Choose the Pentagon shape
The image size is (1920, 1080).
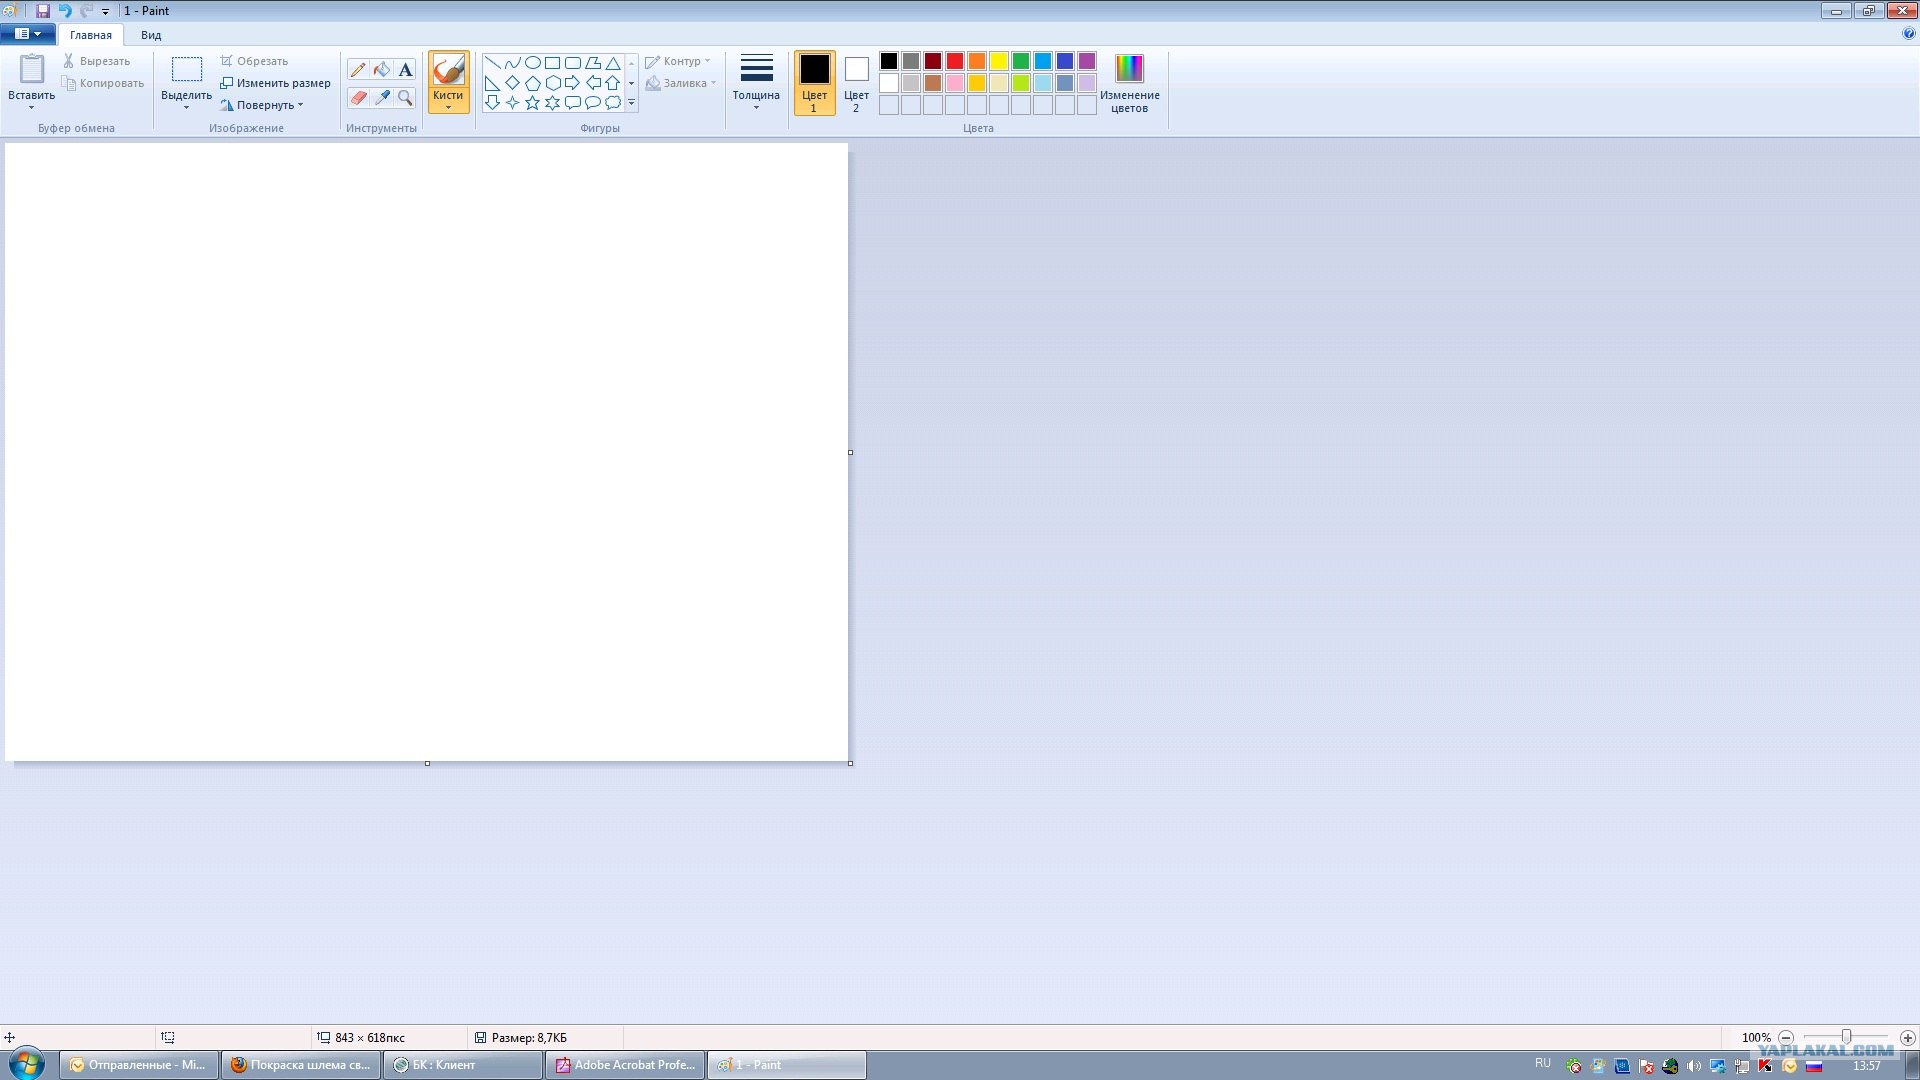click(532, 83)
